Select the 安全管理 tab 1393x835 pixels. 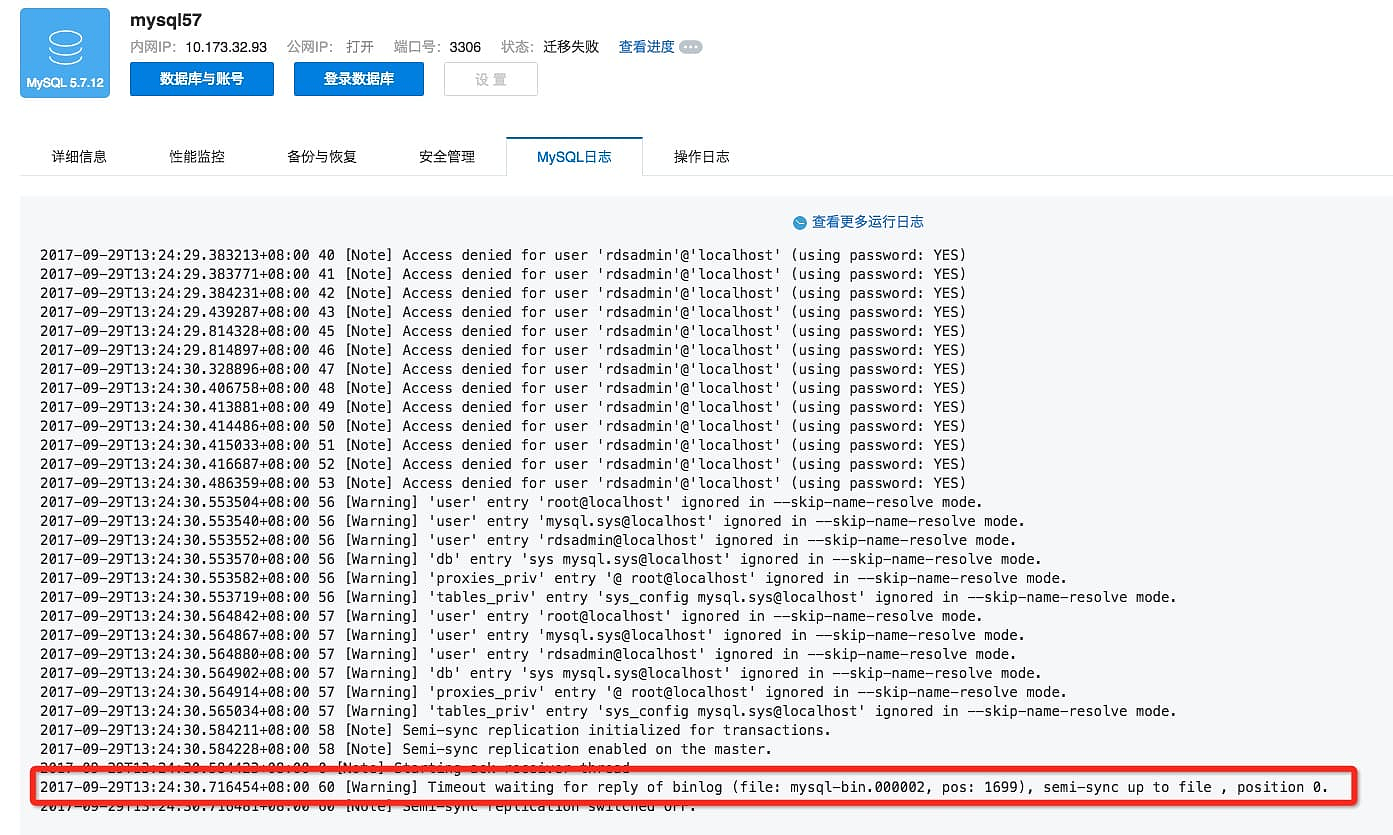(447, 157)
